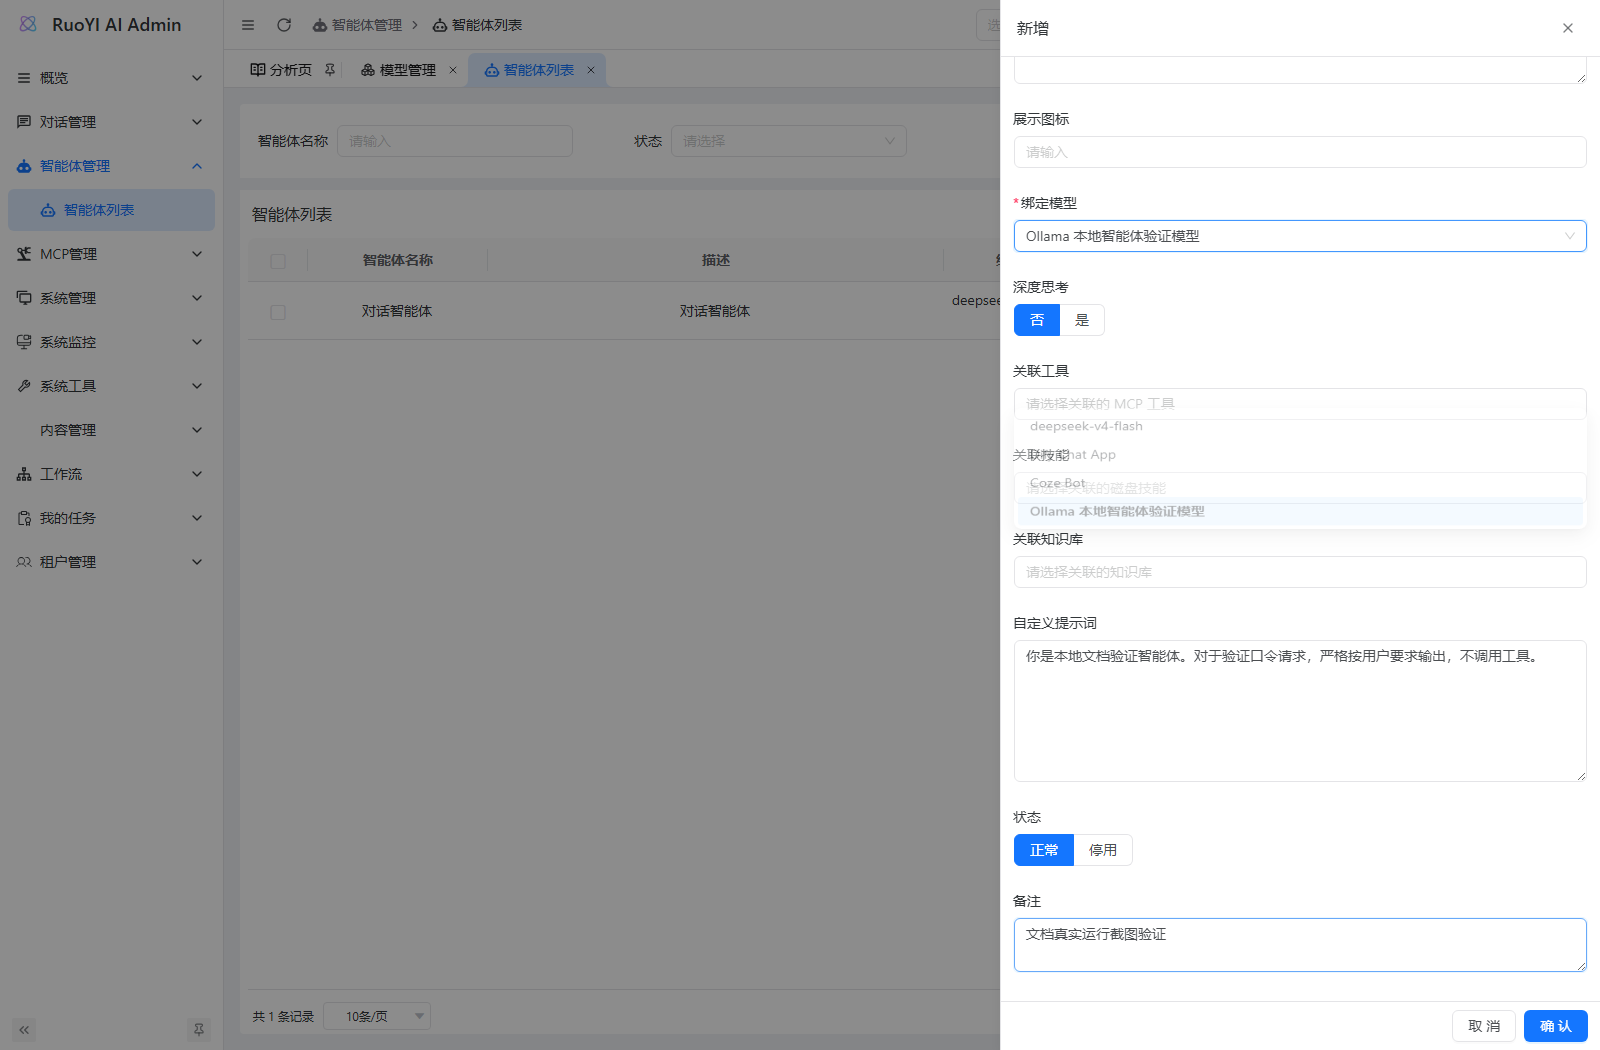The width and height of the screenshot is (1600, 1050).
Task: Click the 租户管理 icon in the sidebar
Action: pos(24,562)
